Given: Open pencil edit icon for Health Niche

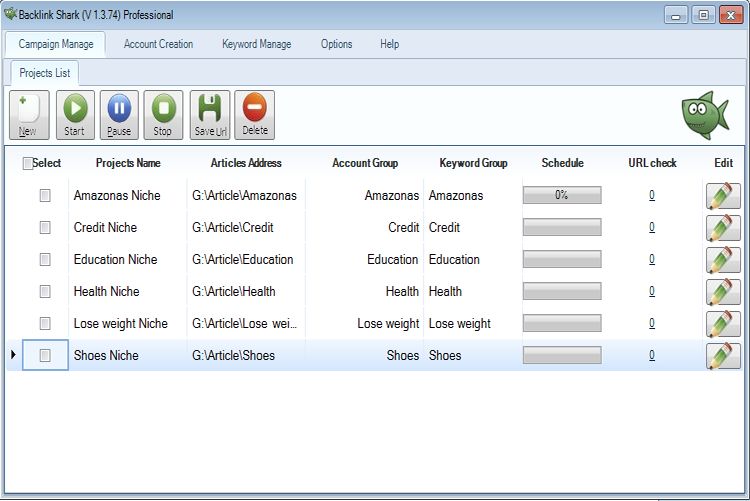Looking at the screenshot, I should [723, 291].
